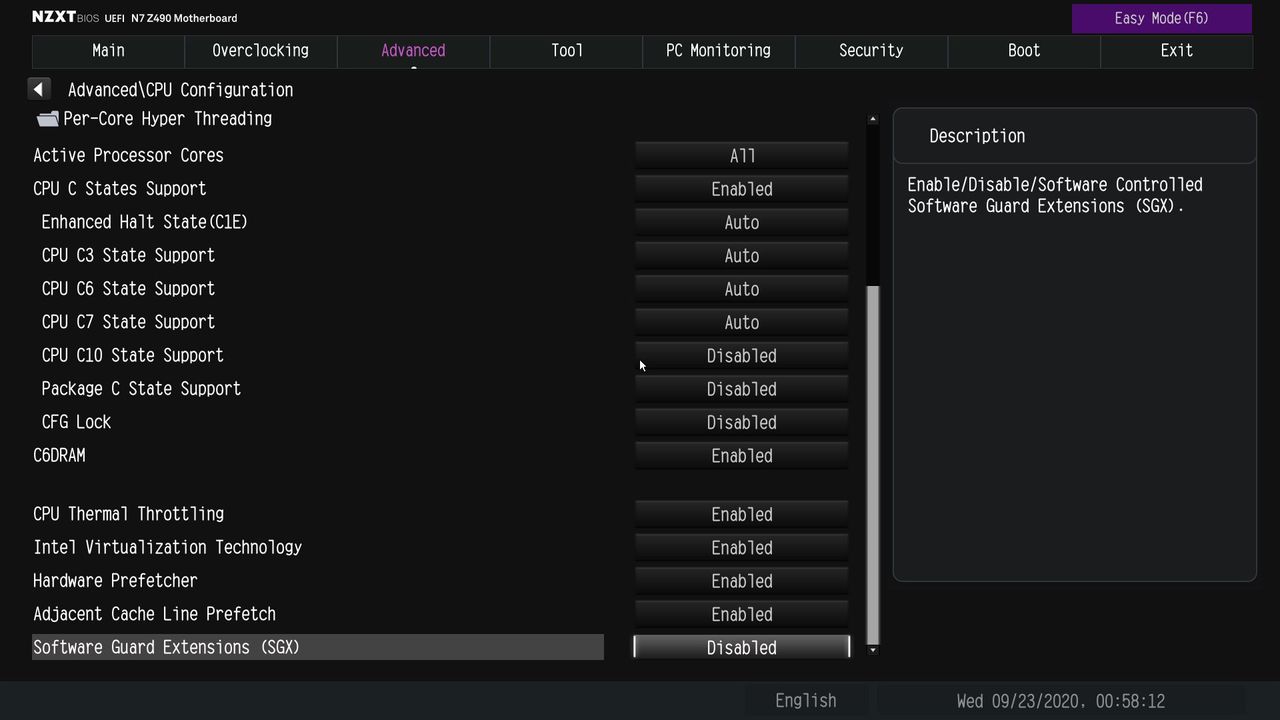The width and height of the screenshot is (1280, 720).
Task: Open the Overclocking tab
Action: (260, 51)
